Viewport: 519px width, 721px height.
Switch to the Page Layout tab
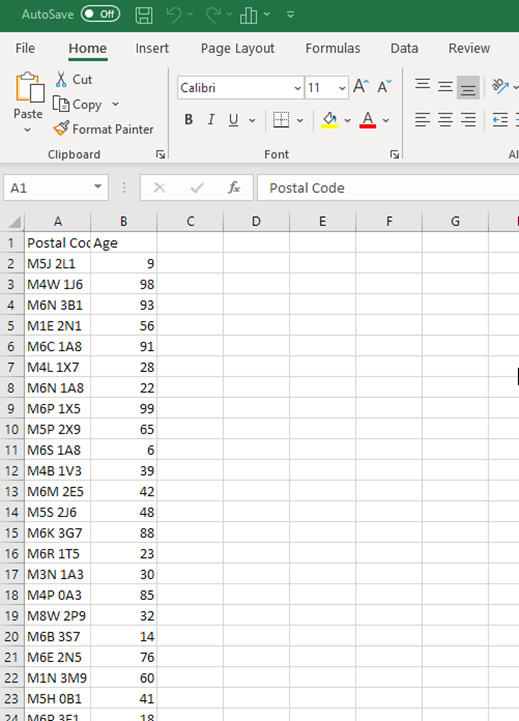[x=237, y=48]
